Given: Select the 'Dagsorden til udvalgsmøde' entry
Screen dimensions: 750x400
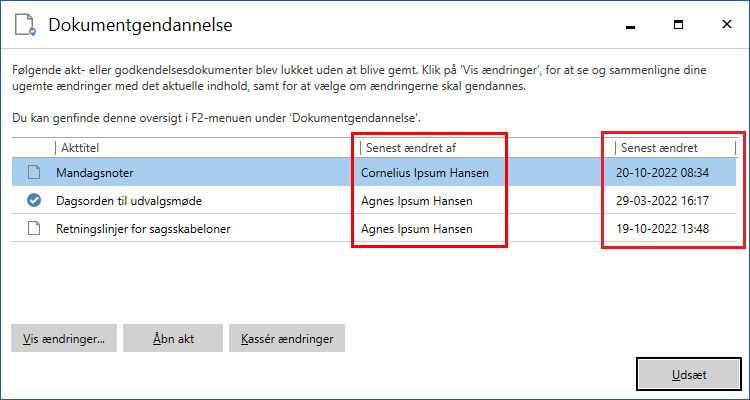Looking at the screenshot, I should pyautogui.click(x=129, y=201).
